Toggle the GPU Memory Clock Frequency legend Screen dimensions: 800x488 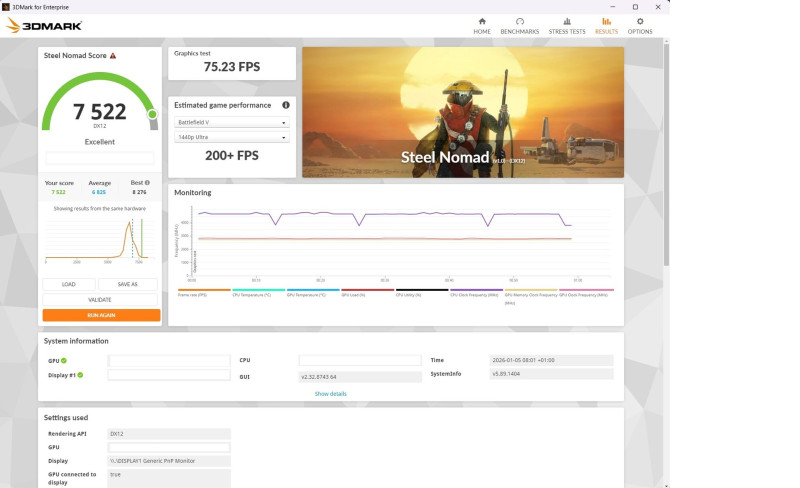pos(531,297)
